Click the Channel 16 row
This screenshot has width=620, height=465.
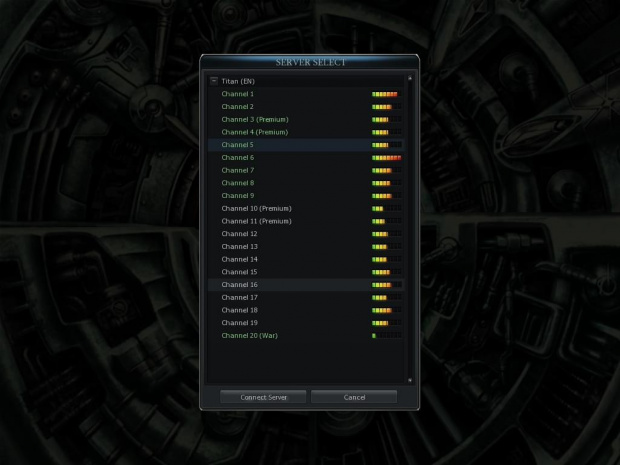point(306,285)
